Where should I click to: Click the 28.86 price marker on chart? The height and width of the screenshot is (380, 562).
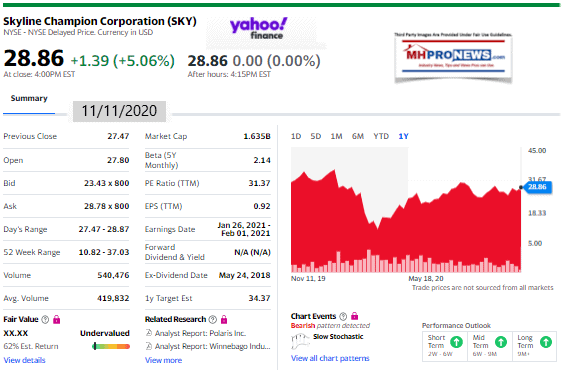(537, 187)
